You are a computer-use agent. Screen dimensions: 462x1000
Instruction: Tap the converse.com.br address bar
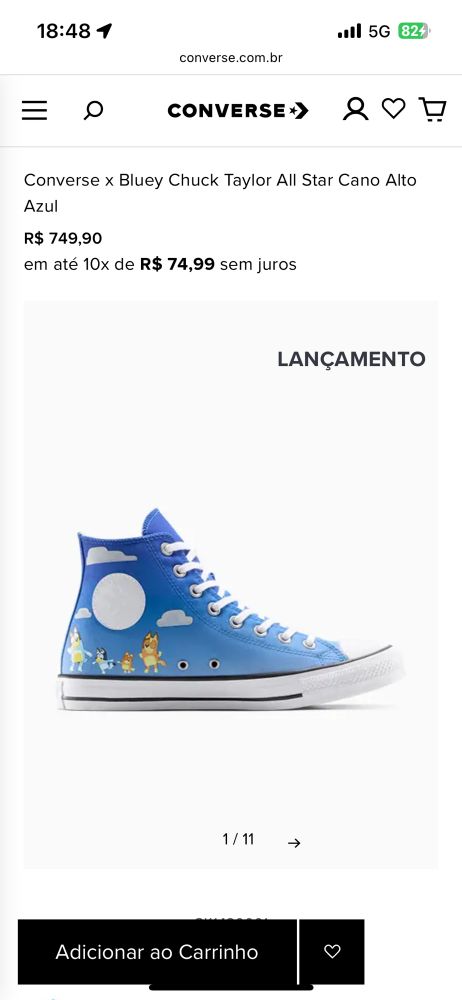[x=231, y=58]
